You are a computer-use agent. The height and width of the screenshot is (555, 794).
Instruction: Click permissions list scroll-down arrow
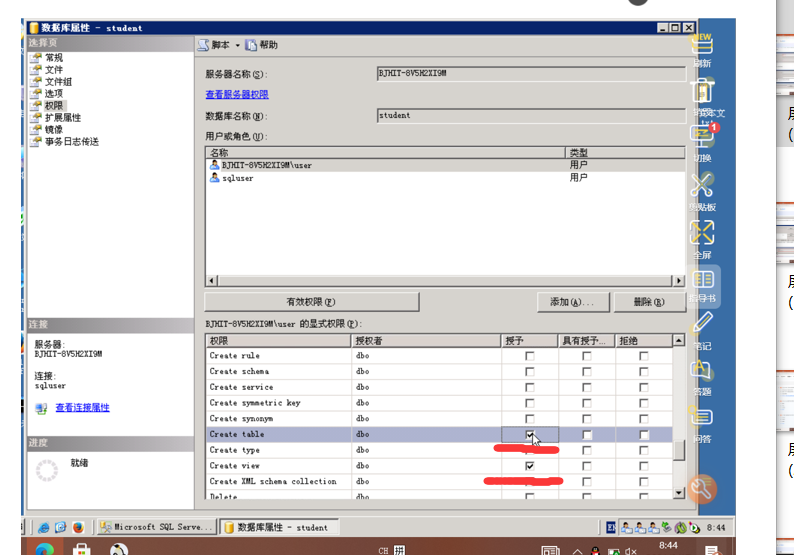pos(679,493)
